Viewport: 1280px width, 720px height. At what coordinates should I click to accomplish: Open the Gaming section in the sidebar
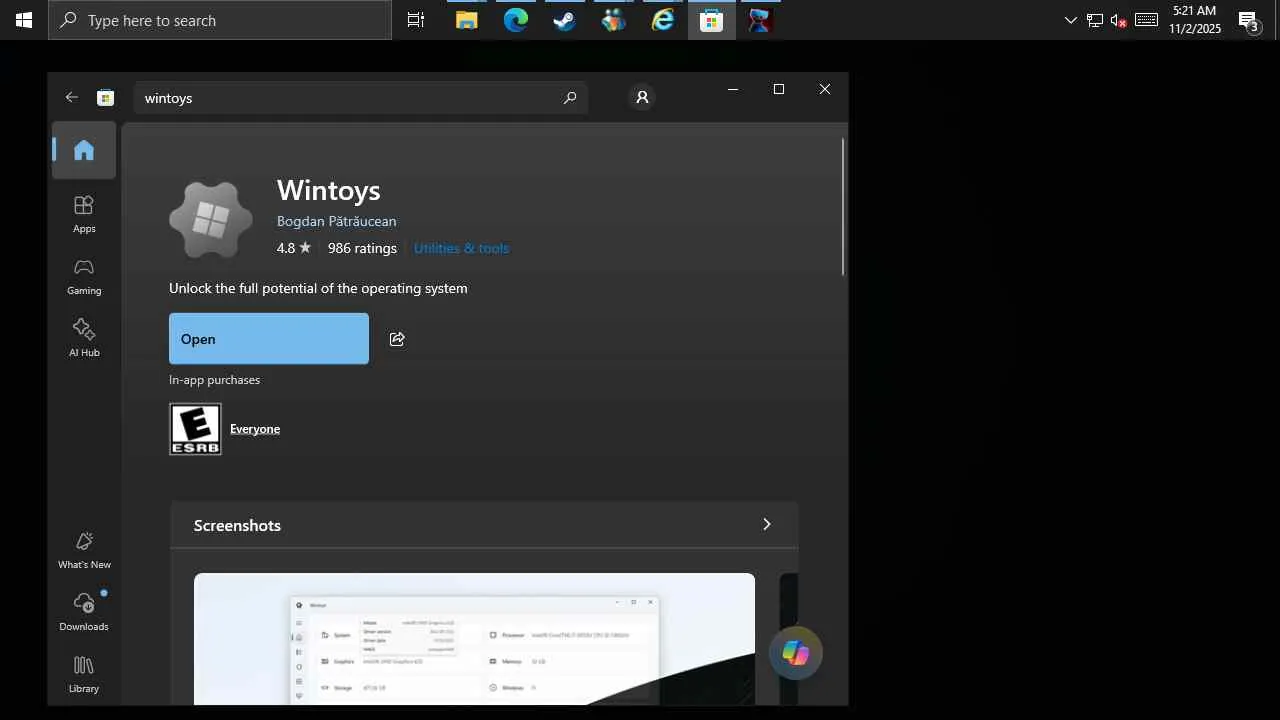tap(84, 276)
